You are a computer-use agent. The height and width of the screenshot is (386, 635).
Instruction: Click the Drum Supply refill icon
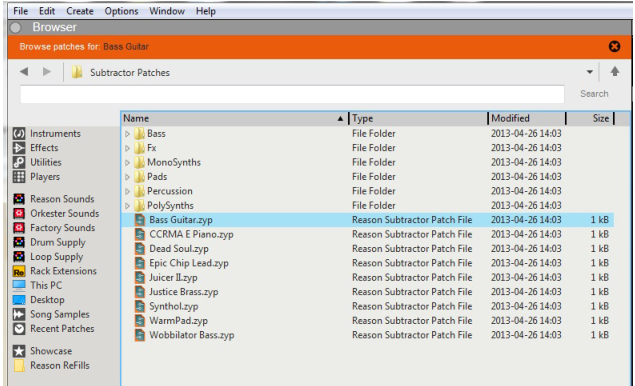(19, 242)
